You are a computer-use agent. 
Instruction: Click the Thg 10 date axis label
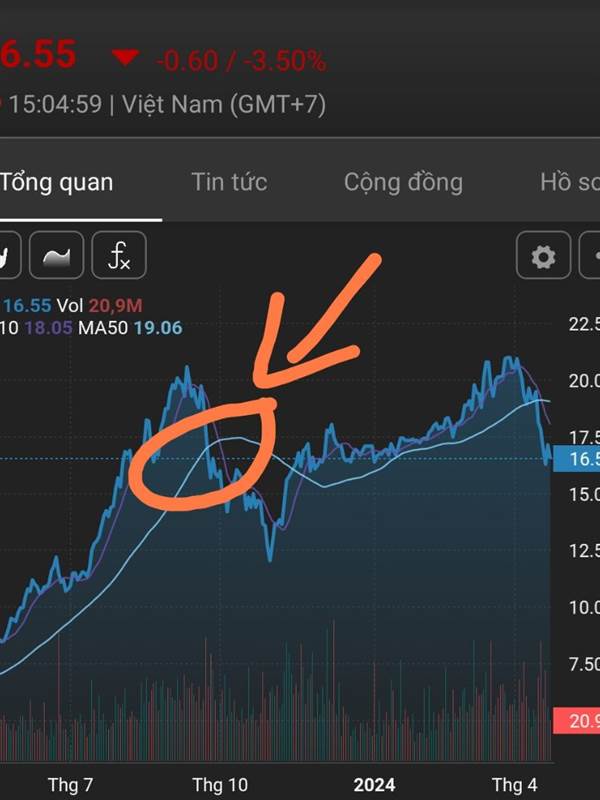tap(220, 785)
